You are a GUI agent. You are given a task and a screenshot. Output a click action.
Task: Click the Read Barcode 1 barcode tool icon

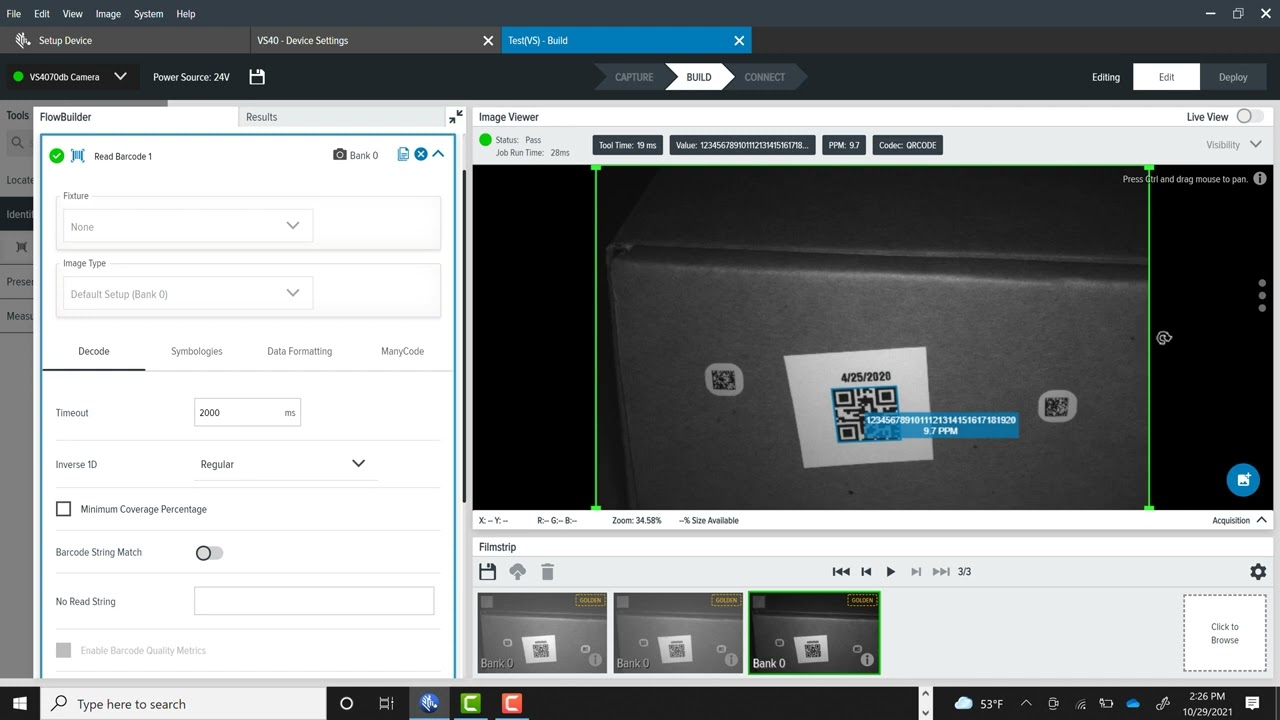click(77, 156)
